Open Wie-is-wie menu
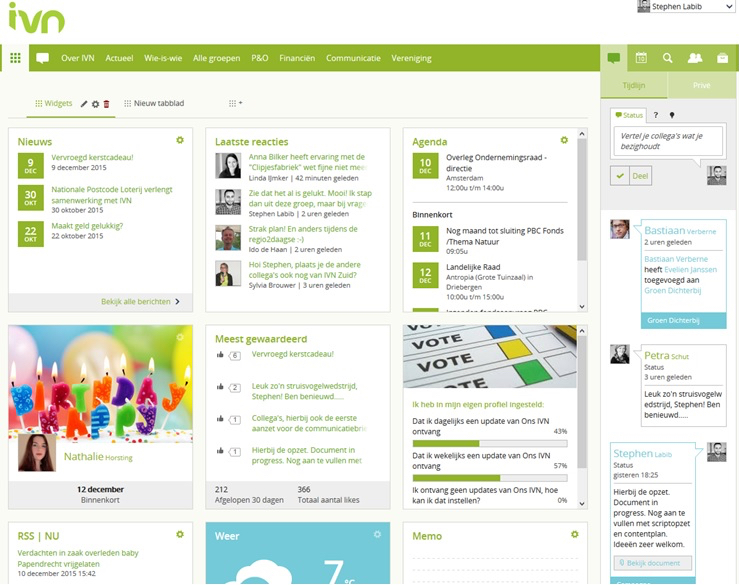The width and height of the screenshot is (739, 585). pos(163,58)
